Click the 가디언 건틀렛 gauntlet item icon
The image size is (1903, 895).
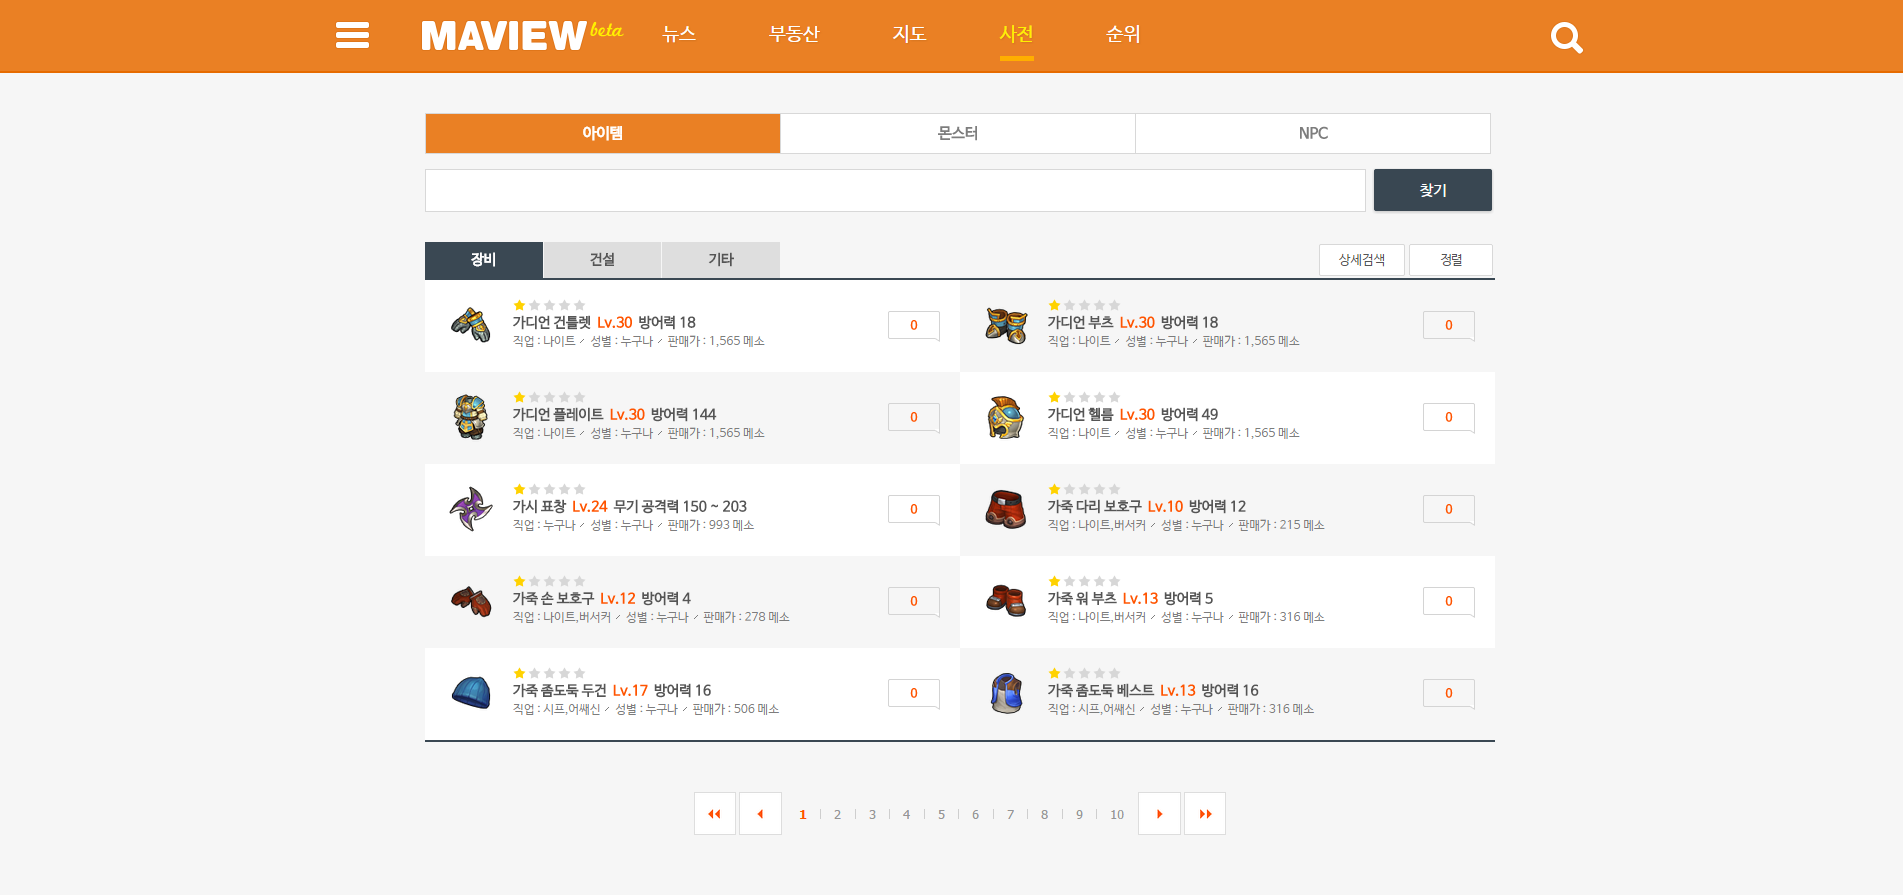tap(470, 325)
